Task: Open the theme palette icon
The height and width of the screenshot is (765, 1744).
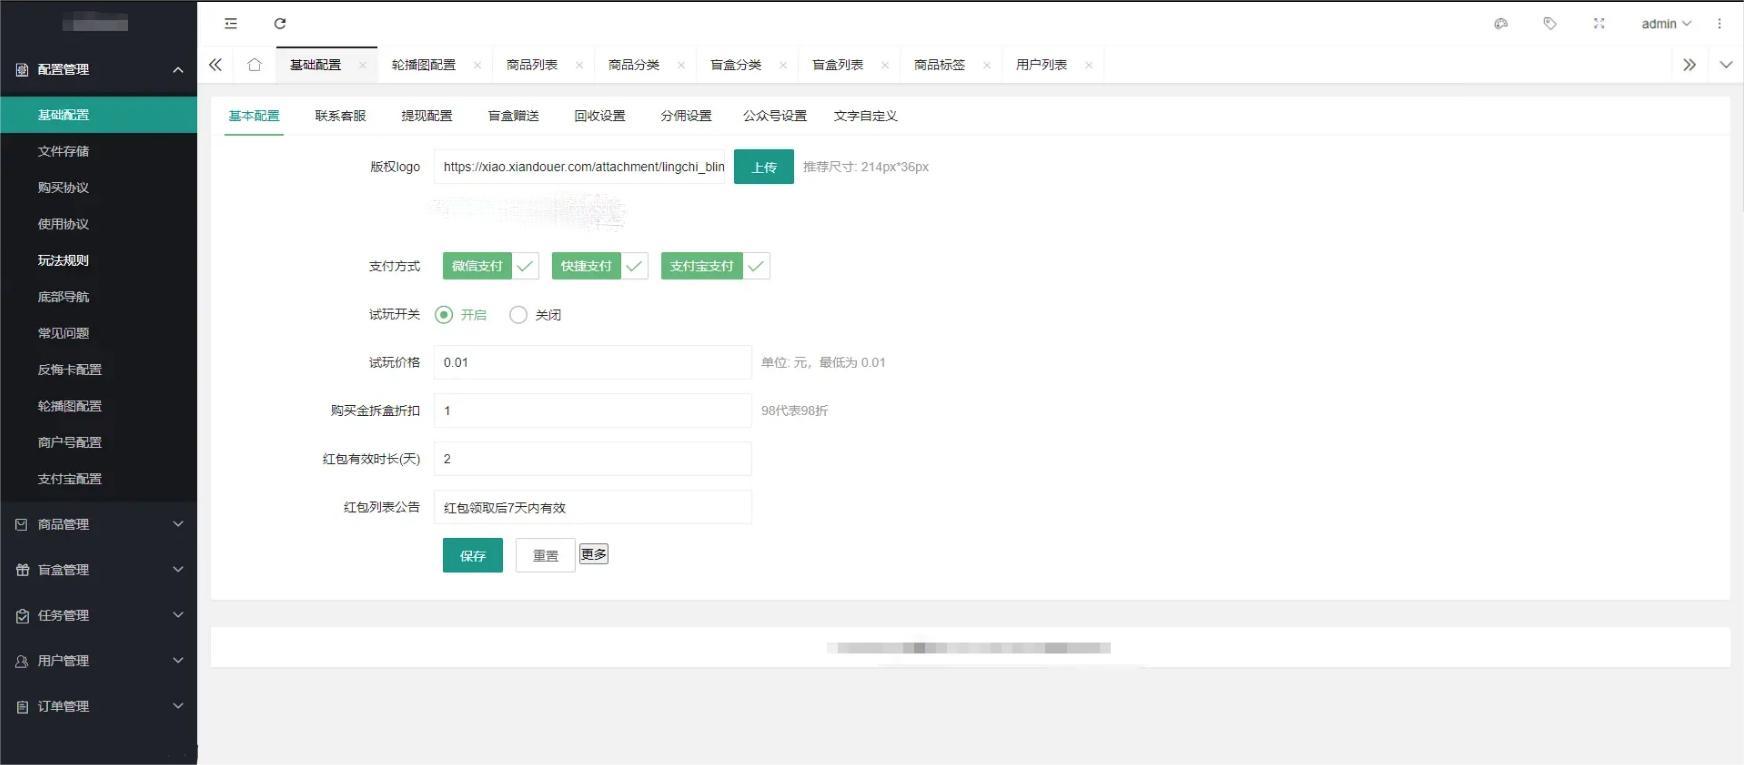Action: tap(1501, 23)
